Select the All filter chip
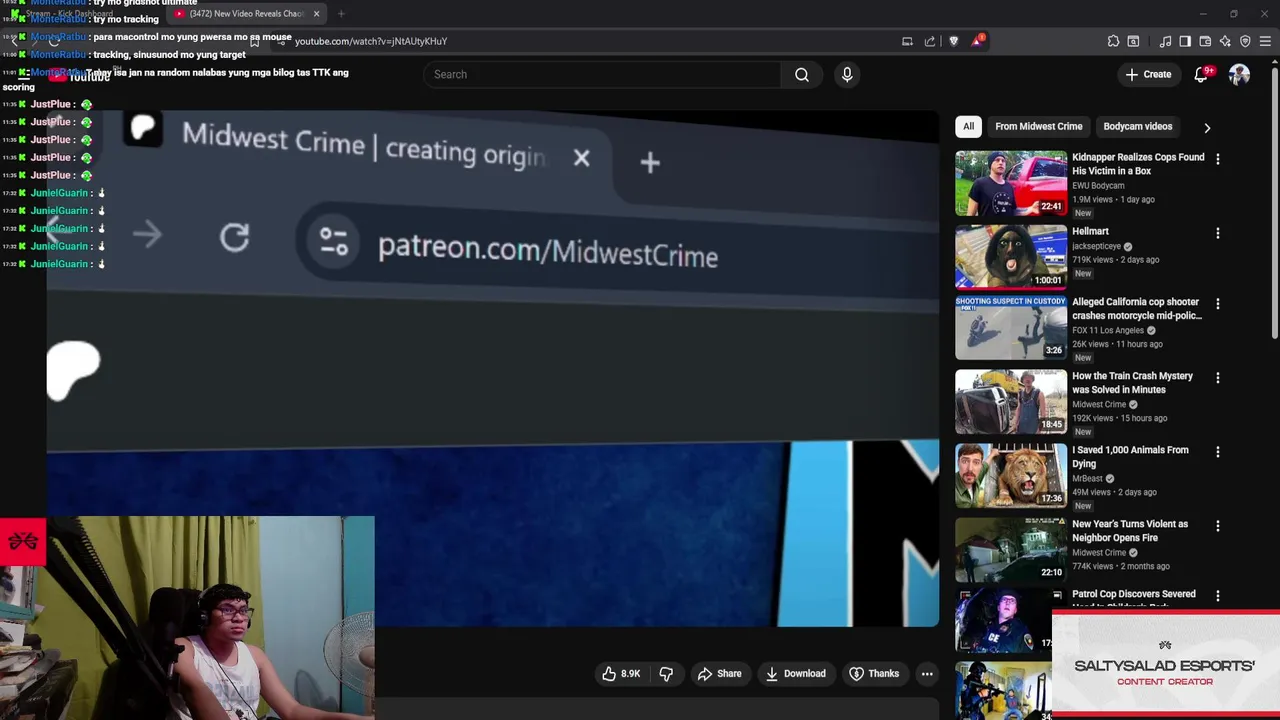This screenshot has width=1280, height=720. tap(968, 126)
